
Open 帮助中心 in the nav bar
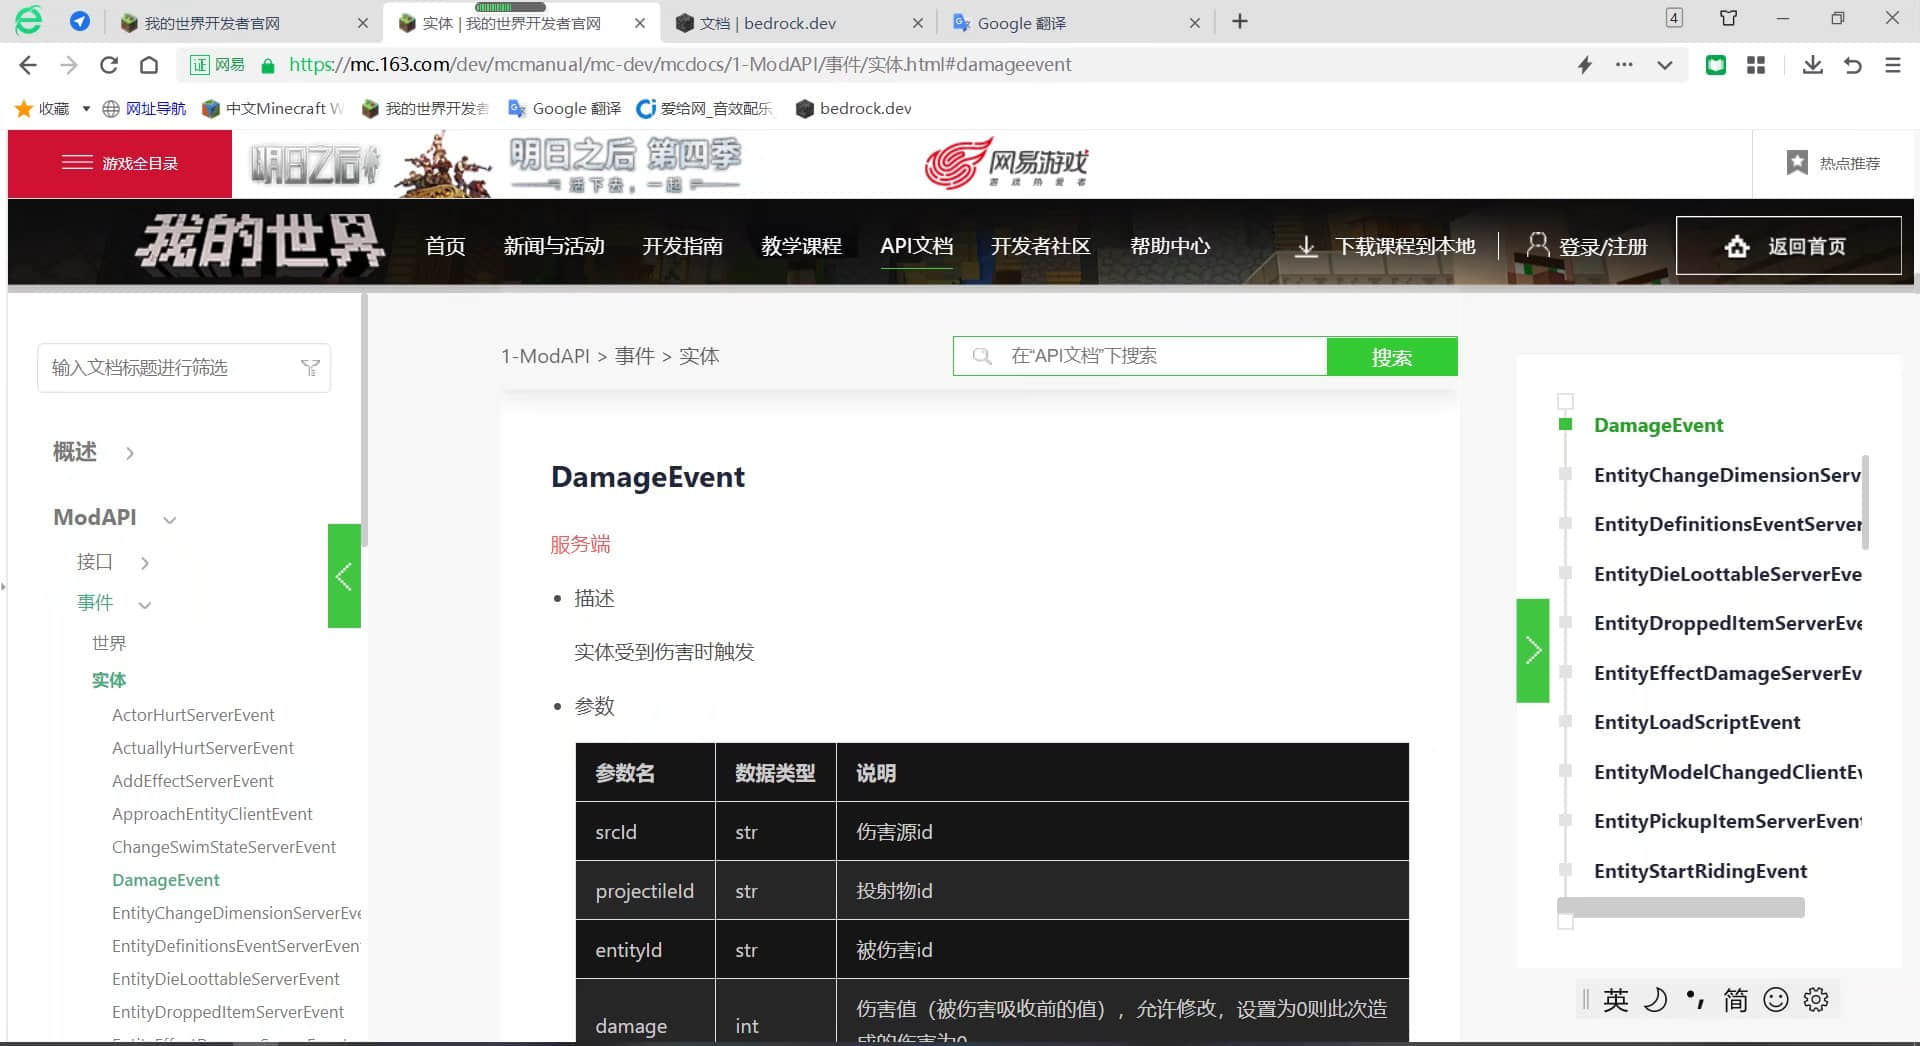[x=1170, y=246]
